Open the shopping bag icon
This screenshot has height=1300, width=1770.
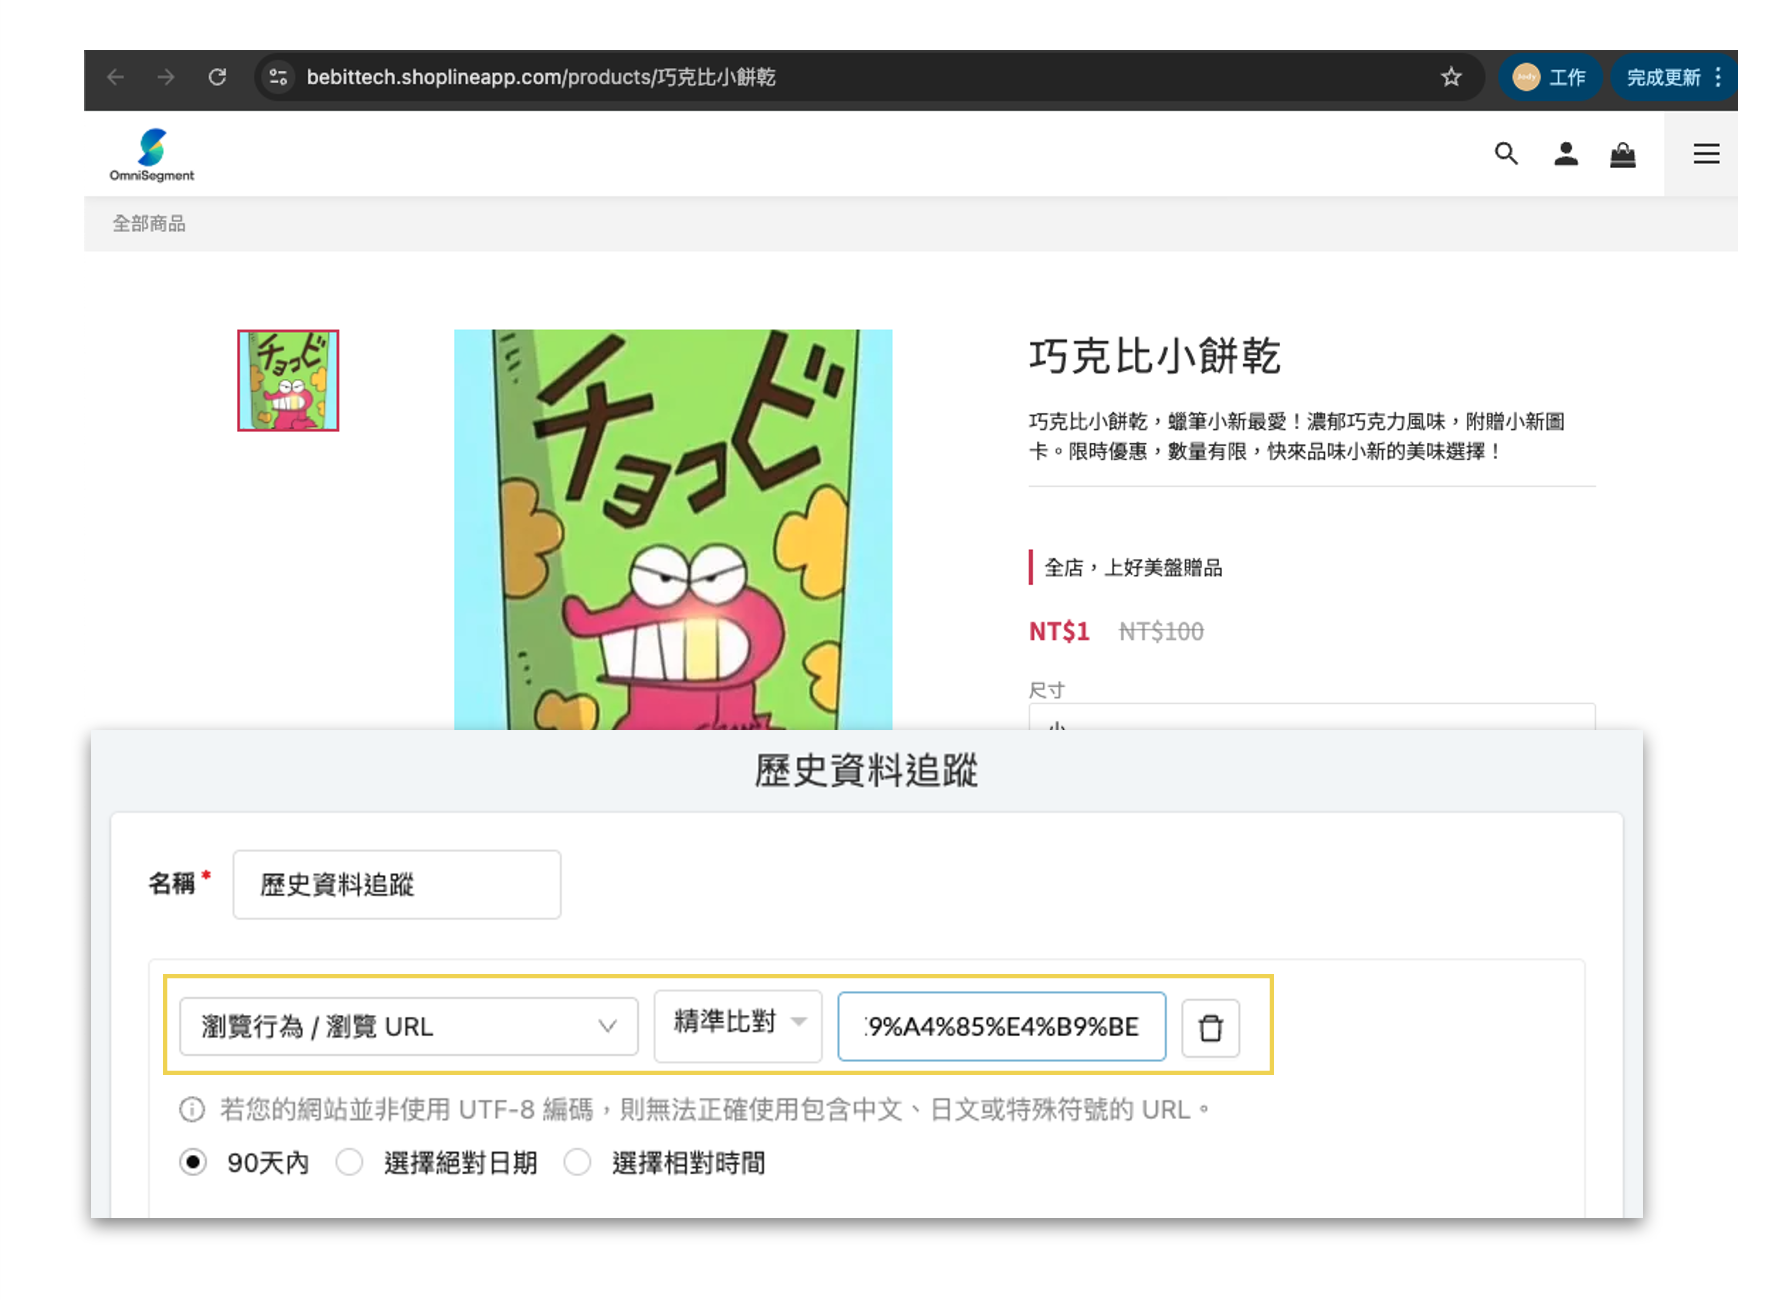pyautogui.click(x=1623, y=154)
